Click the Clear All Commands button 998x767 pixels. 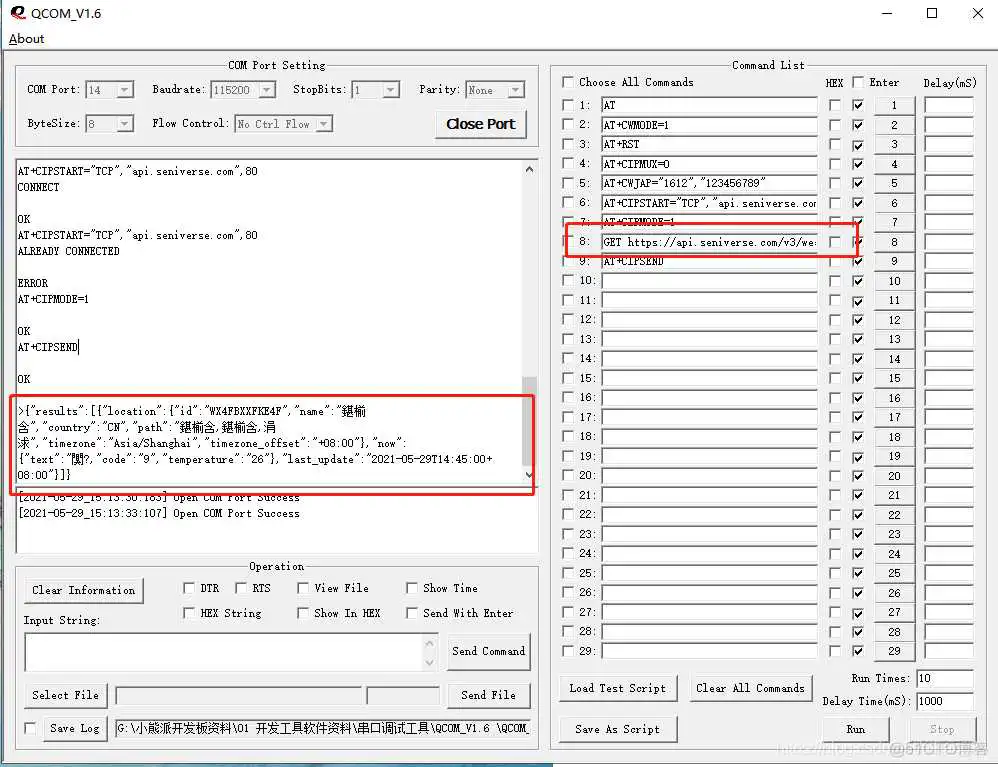click(x=751, y=688)
